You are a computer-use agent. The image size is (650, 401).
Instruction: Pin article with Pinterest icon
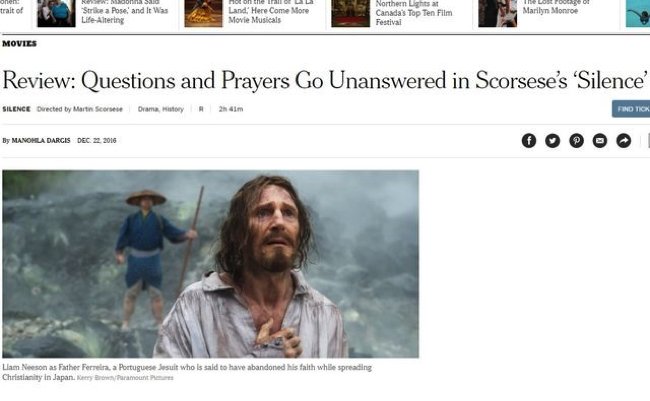pos(576,141)
